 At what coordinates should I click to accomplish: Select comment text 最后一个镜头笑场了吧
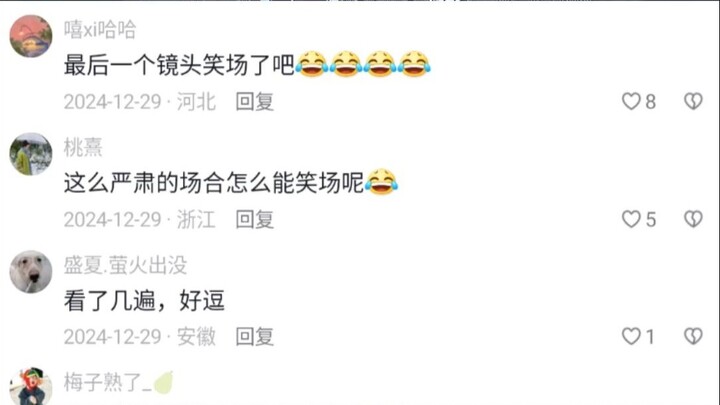pyautogui.click(x=179, y=65)
